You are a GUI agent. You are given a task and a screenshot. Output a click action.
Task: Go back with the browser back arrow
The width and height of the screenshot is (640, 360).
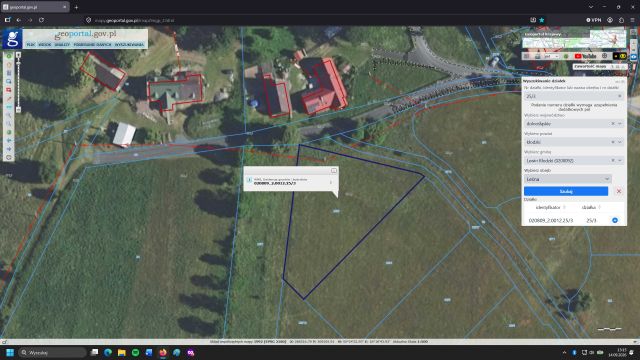point(19,20)
